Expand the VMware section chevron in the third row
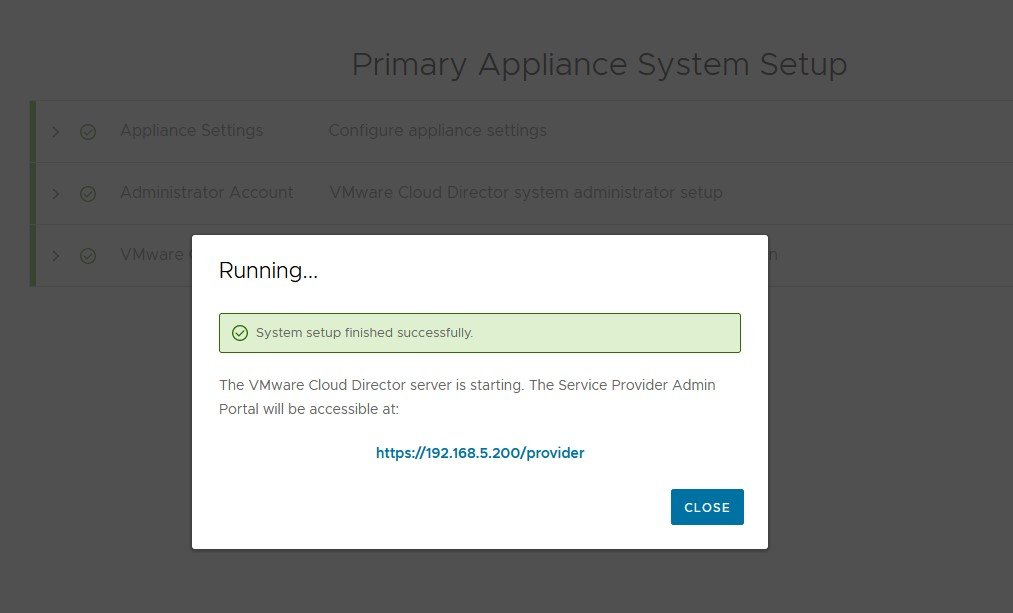The width and height of the screenshot is (1013, 613). (56, 256)
